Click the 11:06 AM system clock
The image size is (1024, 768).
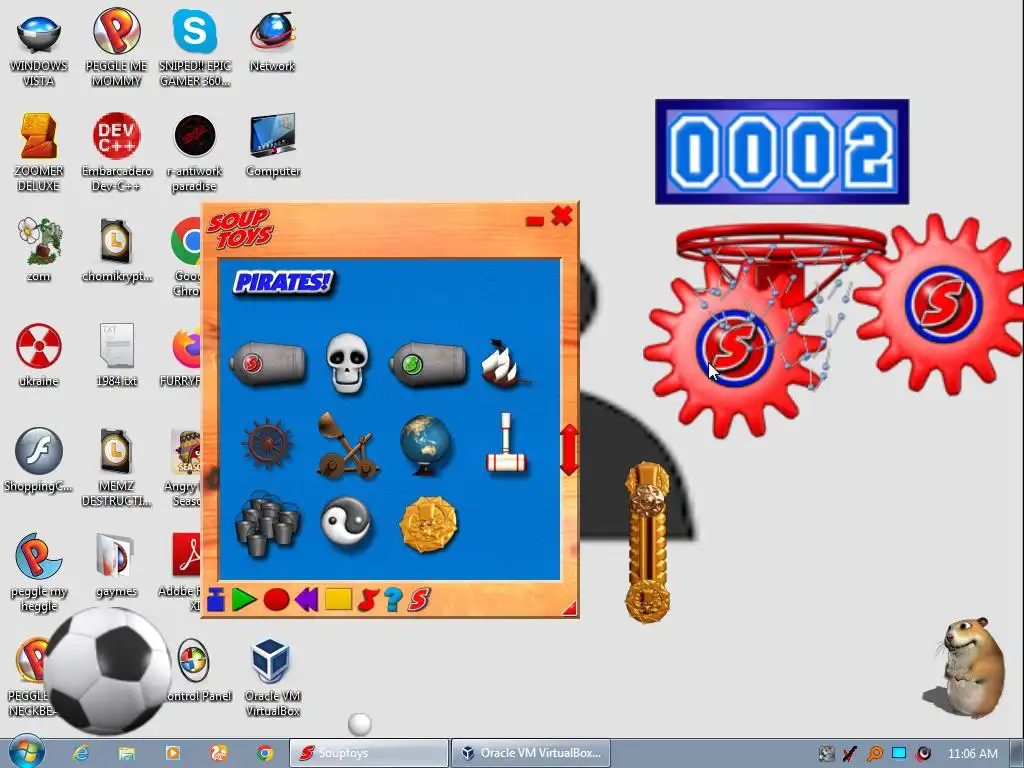[x=972, y=754]
